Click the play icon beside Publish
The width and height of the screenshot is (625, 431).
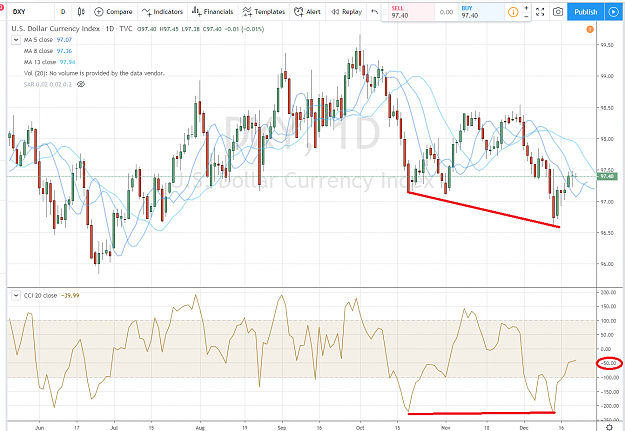[x=613, y=12]
